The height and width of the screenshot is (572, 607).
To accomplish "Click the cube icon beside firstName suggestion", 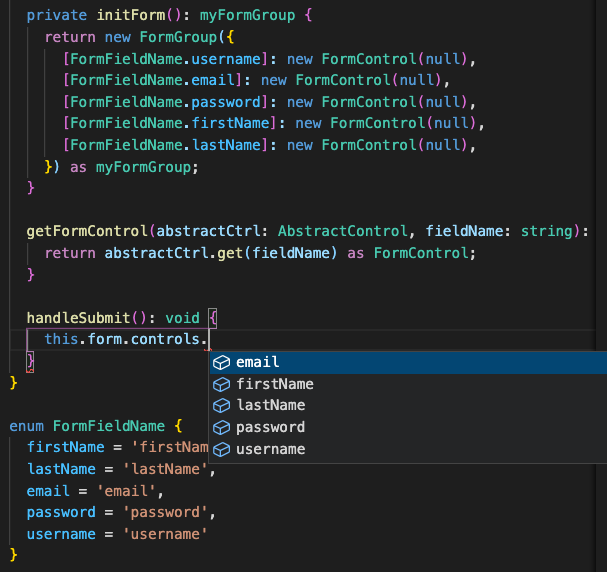I will [221, 384].
